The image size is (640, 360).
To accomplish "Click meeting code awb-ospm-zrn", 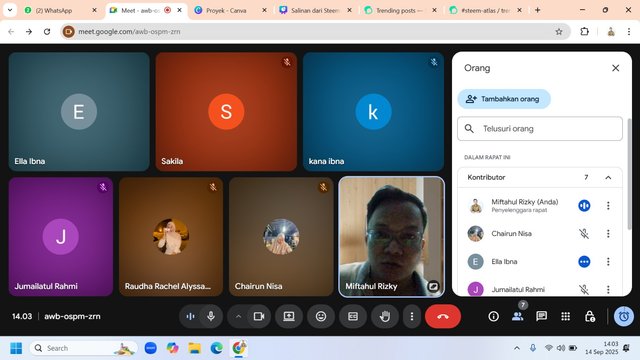I will 72,316.
